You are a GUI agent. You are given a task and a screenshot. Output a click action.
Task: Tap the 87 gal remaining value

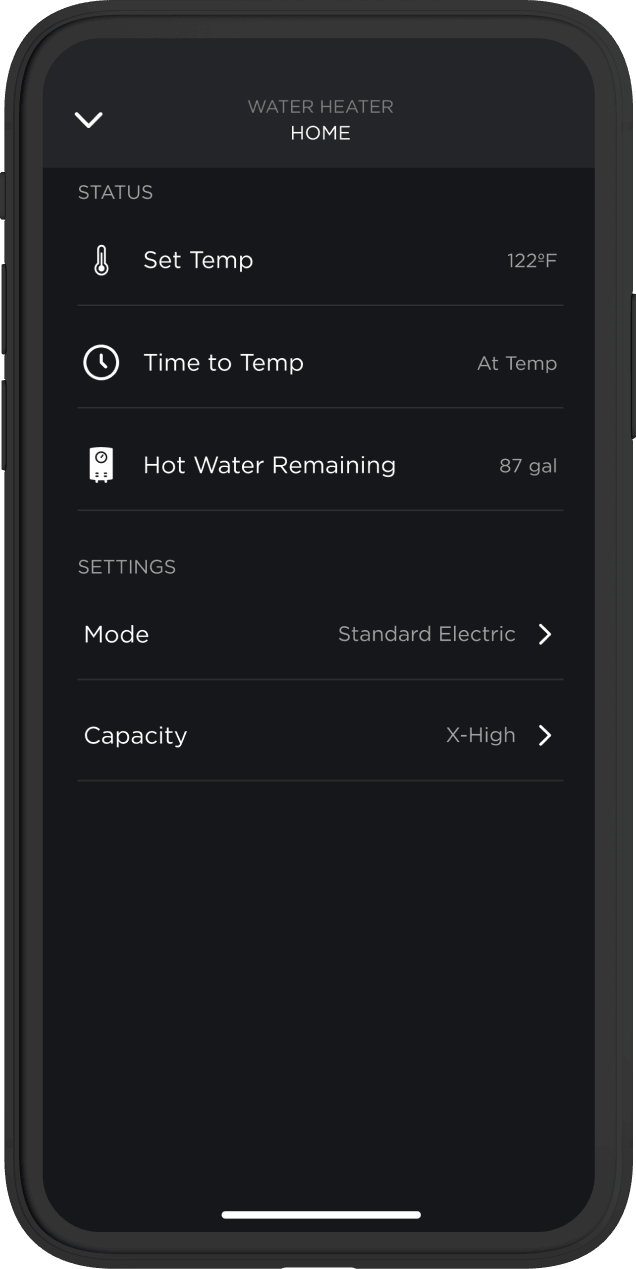(528, 466)
